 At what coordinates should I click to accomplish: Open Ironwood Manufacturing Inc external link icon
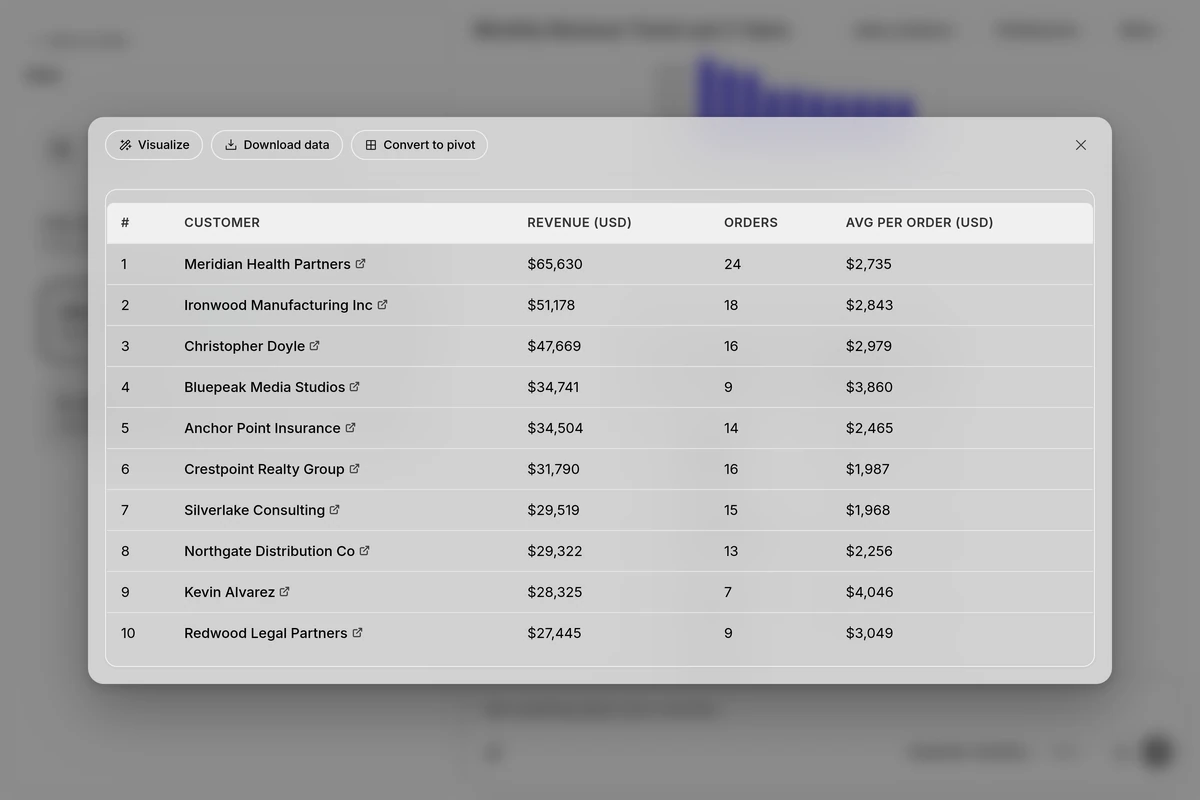coord(382,305)
